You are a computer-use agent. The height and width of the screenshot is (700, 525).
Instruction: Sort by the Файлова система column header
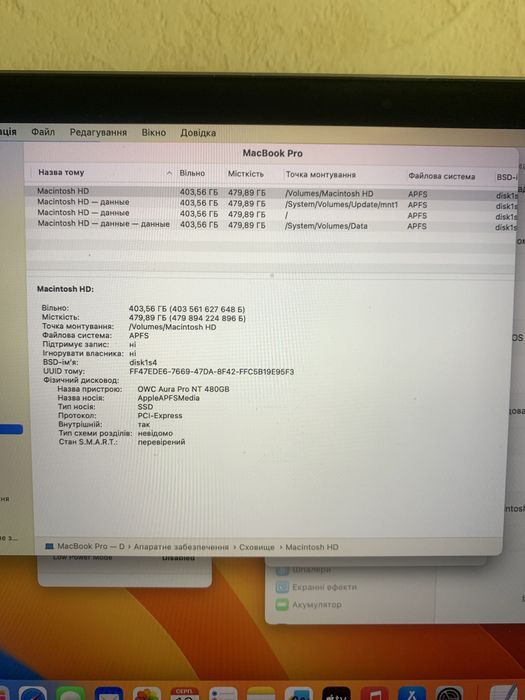click(442, 176)
